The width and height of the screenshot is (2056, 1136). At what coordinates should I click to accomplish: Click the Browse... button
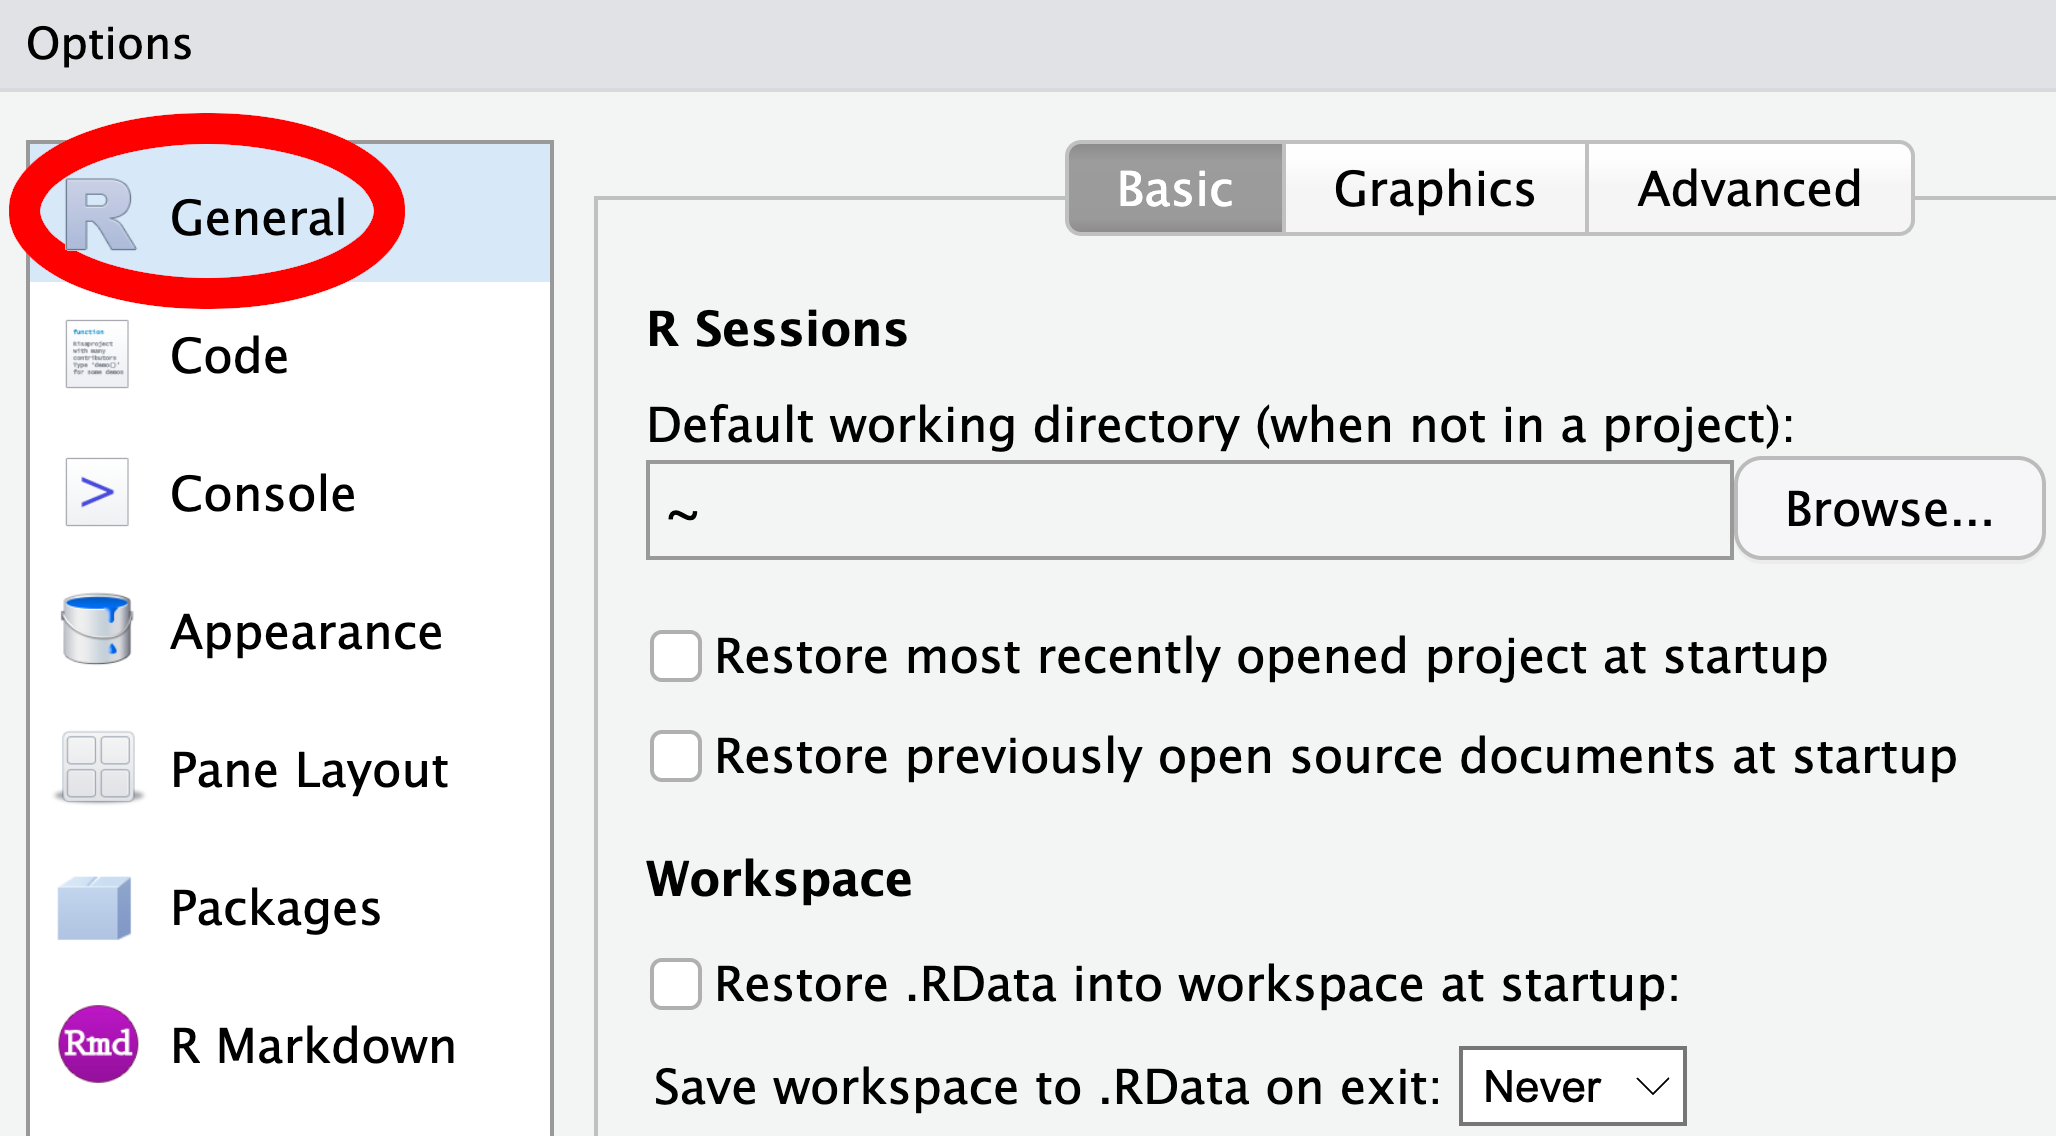tap(1889, 508)
